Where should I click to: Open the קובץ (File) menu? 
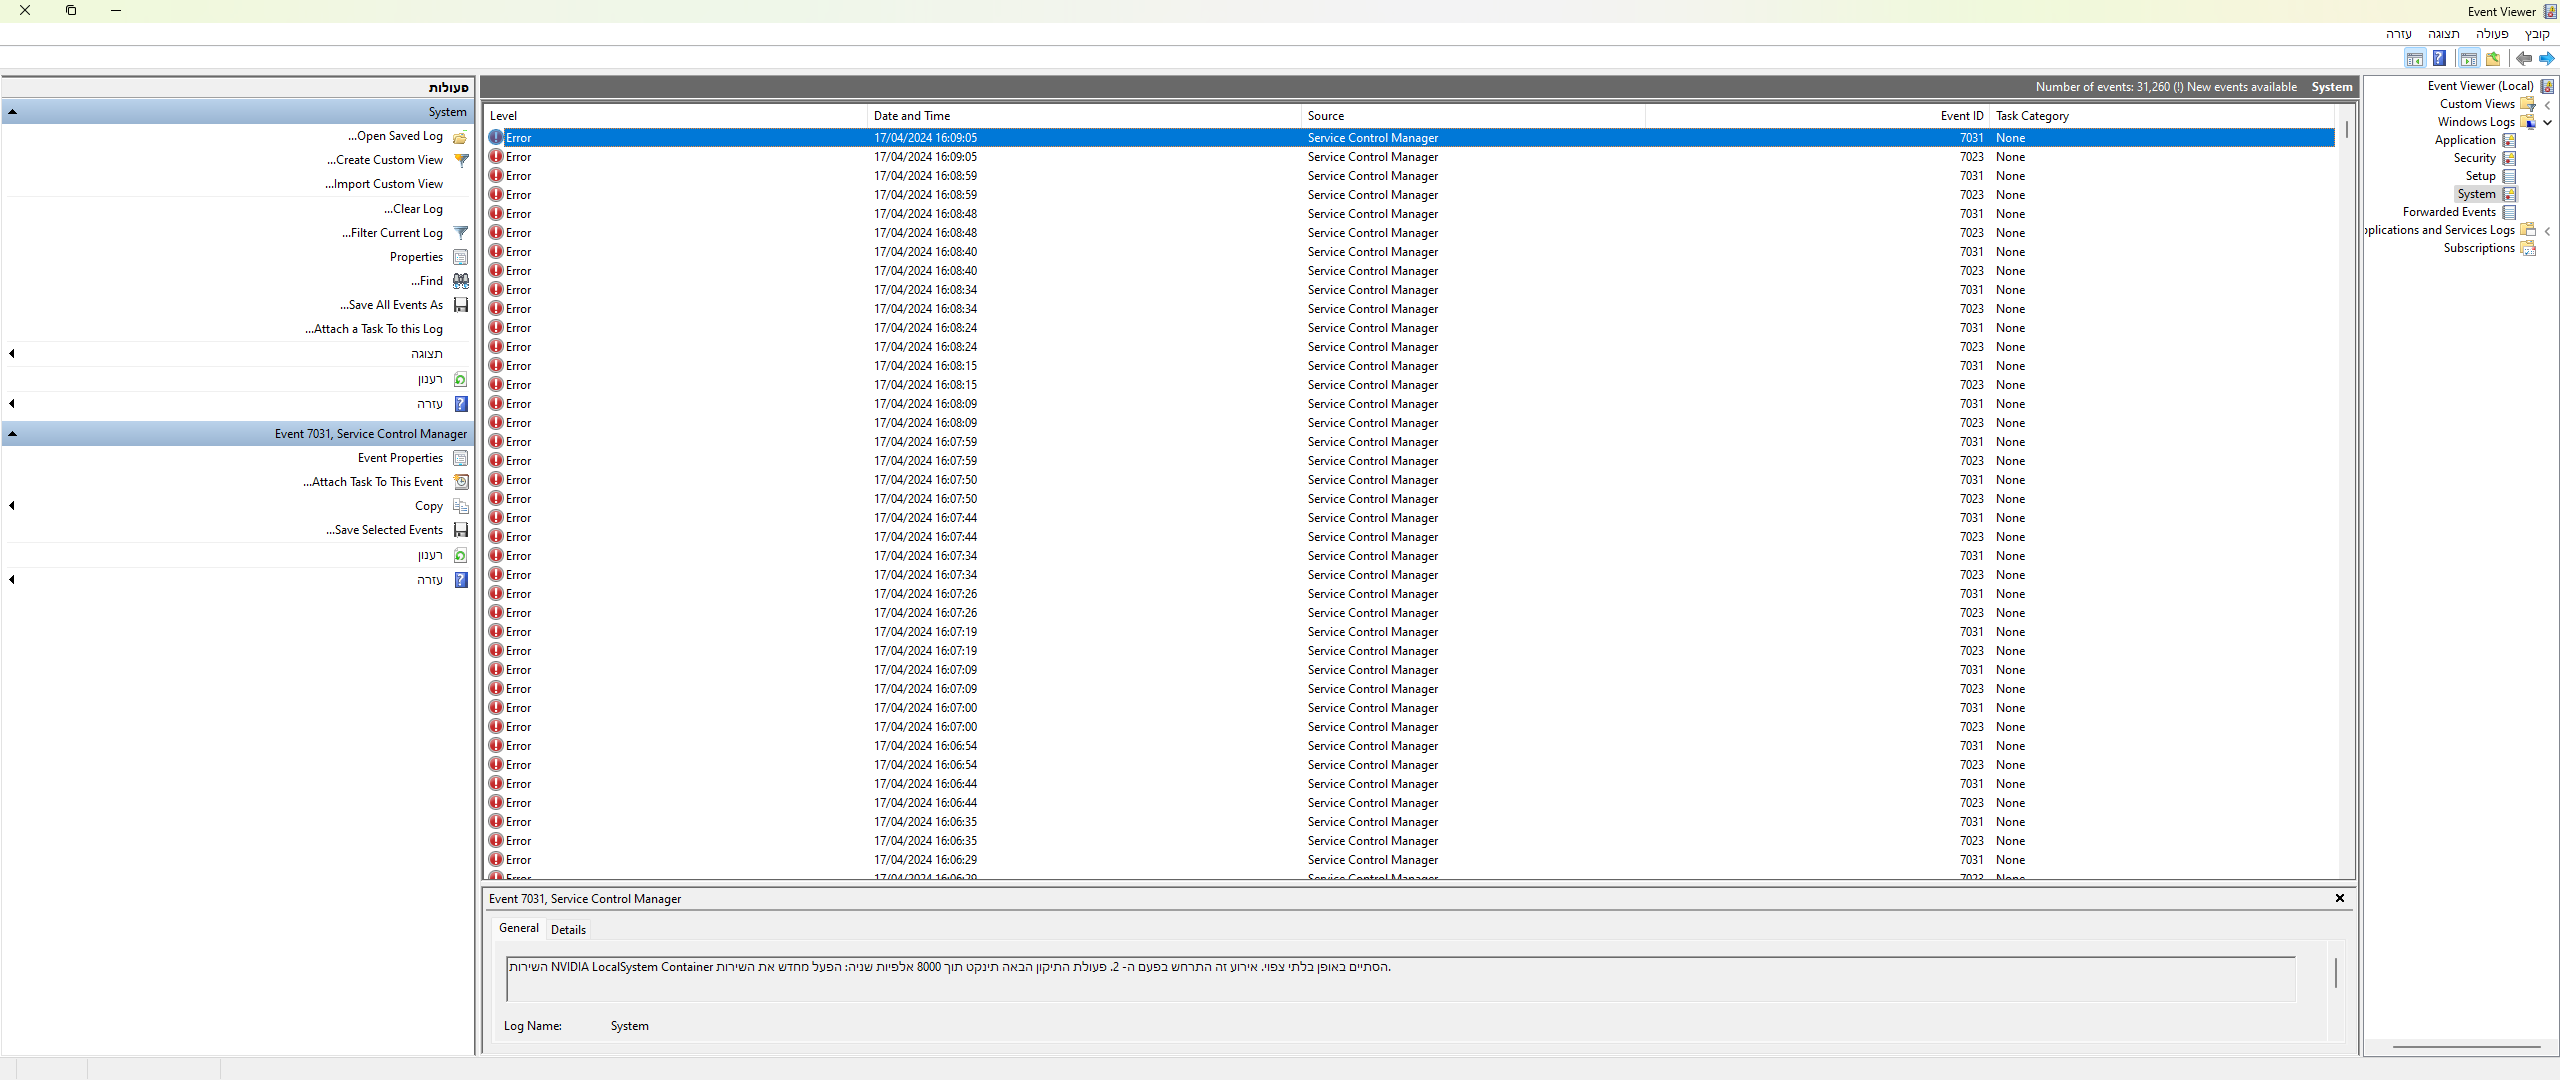(2537, 34)
